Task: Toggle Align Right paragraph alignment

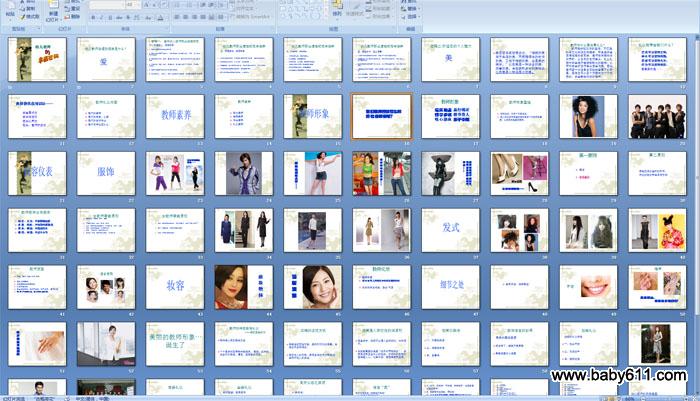Action: tap(194, 17)
